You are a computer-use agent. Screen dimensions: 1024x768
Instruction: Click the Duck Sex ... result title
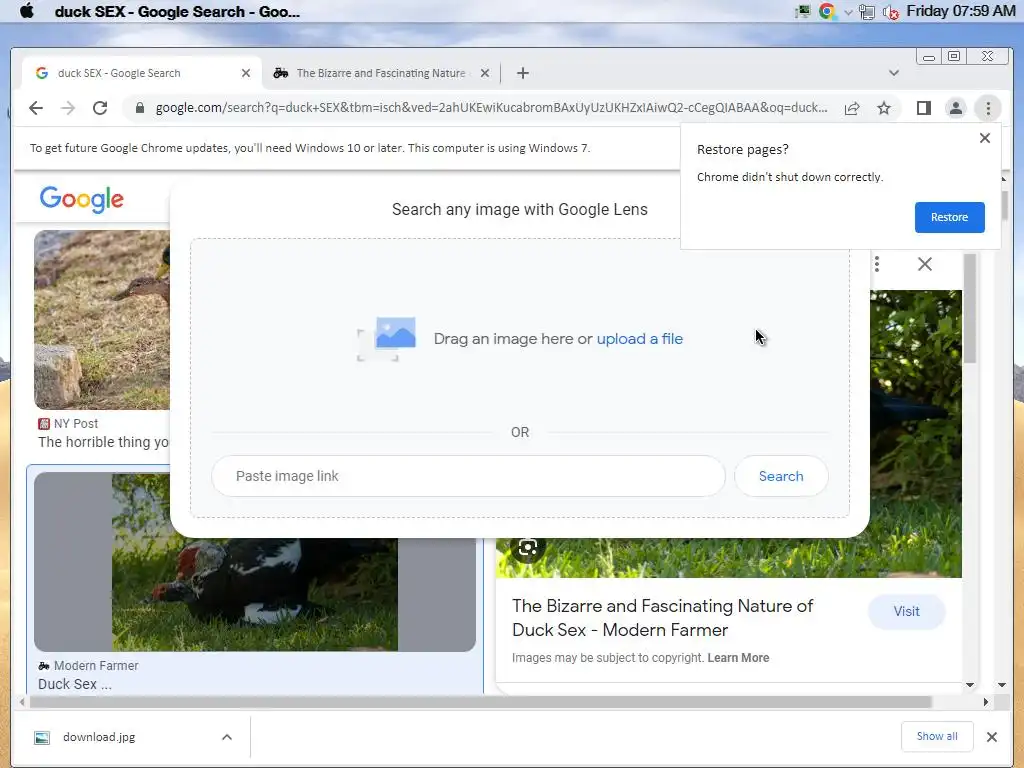[x=74, y=684]
